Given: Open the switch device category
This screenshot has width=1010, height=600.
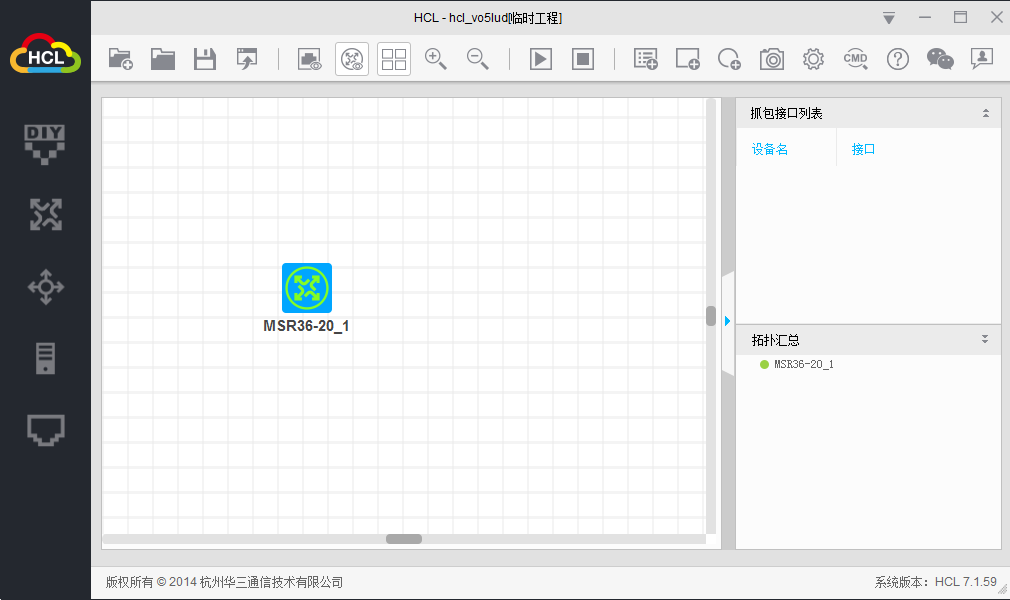Looking at the screenshot, I should 46,287.
